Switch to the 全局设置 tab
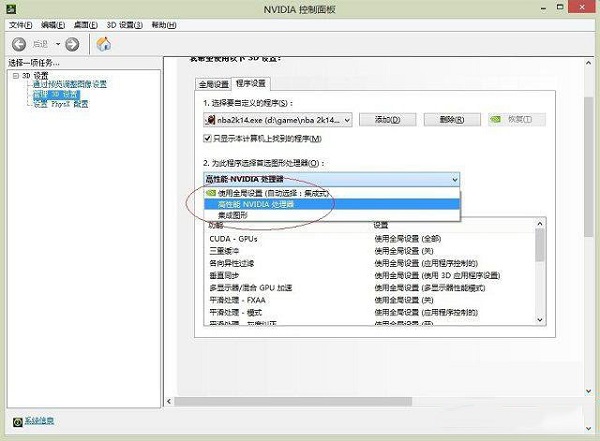The width and height of the screenshot is (600, 441). 214,84
